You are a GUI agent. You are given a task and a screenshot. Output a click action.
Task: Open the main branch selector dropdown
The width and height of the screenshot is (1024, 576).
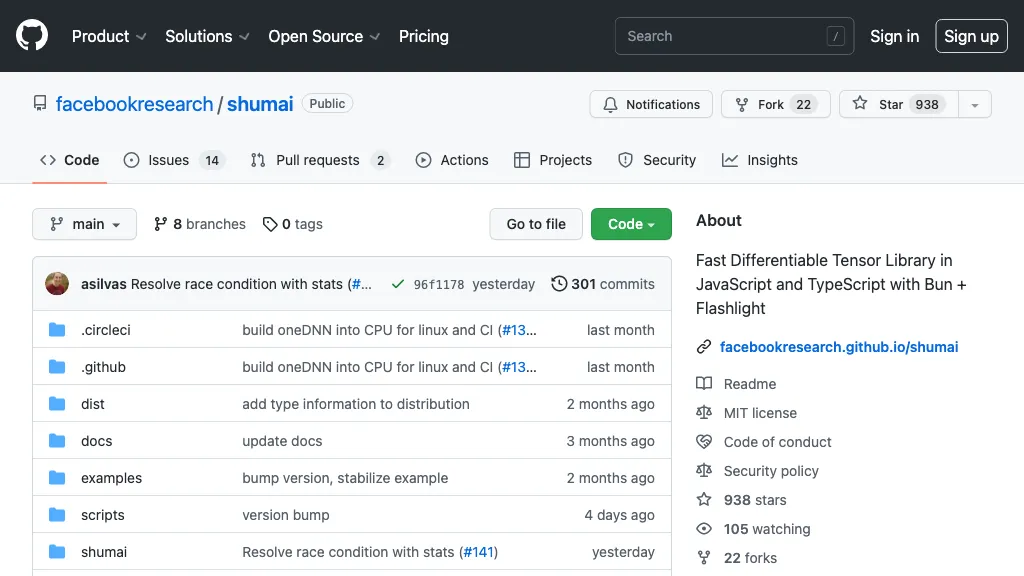84,224
